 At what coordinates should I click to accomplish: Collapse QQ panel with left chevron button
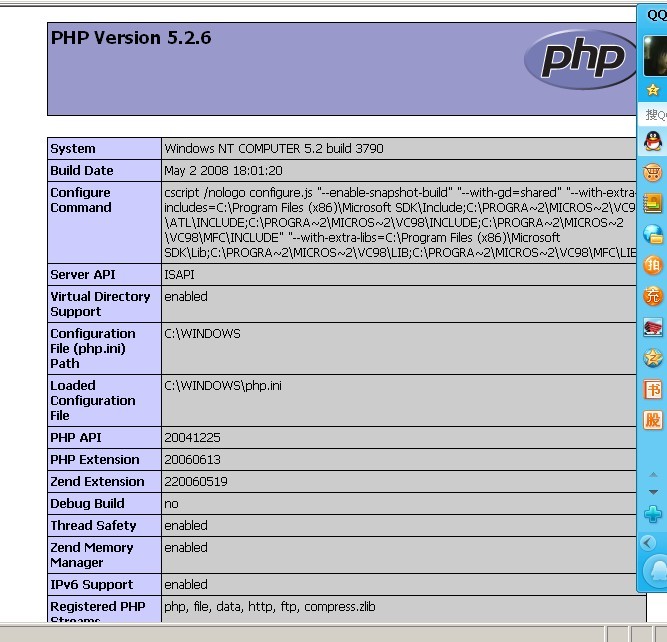pyautogui.click(x=648, y=543)
